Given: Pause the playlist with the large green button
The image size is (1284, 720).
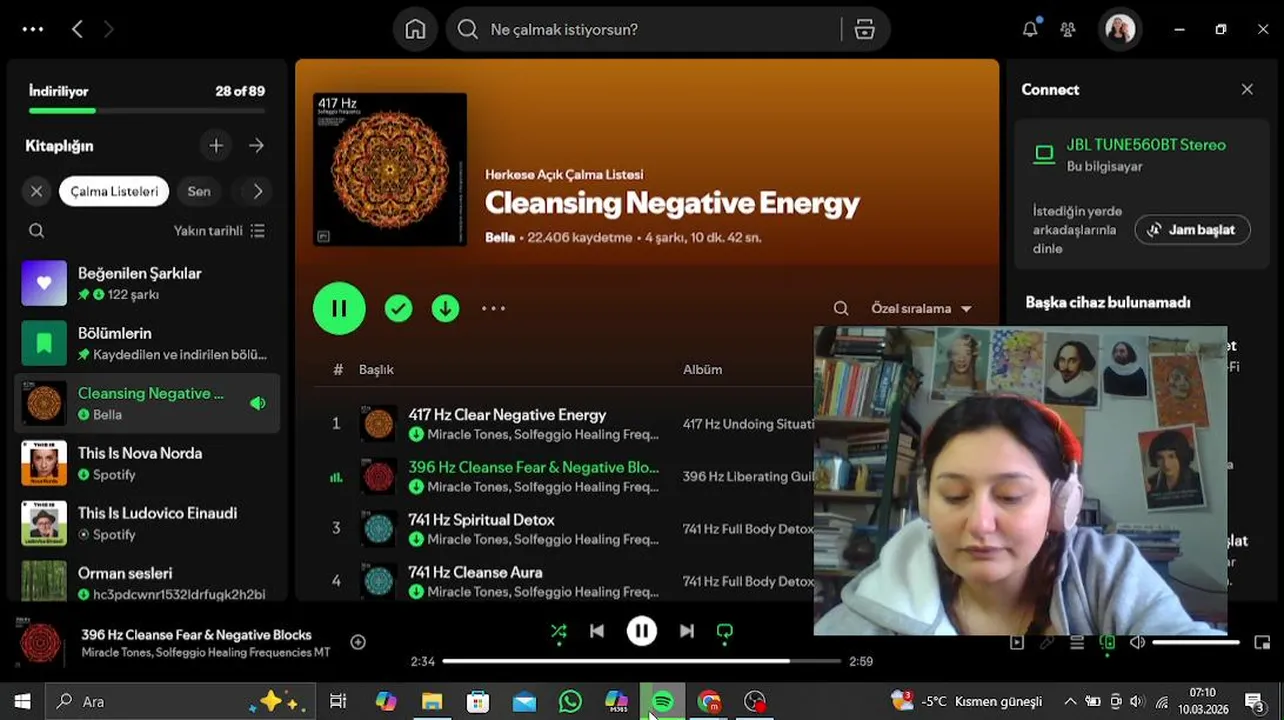Looking at the screenshot, I should 339,308.
